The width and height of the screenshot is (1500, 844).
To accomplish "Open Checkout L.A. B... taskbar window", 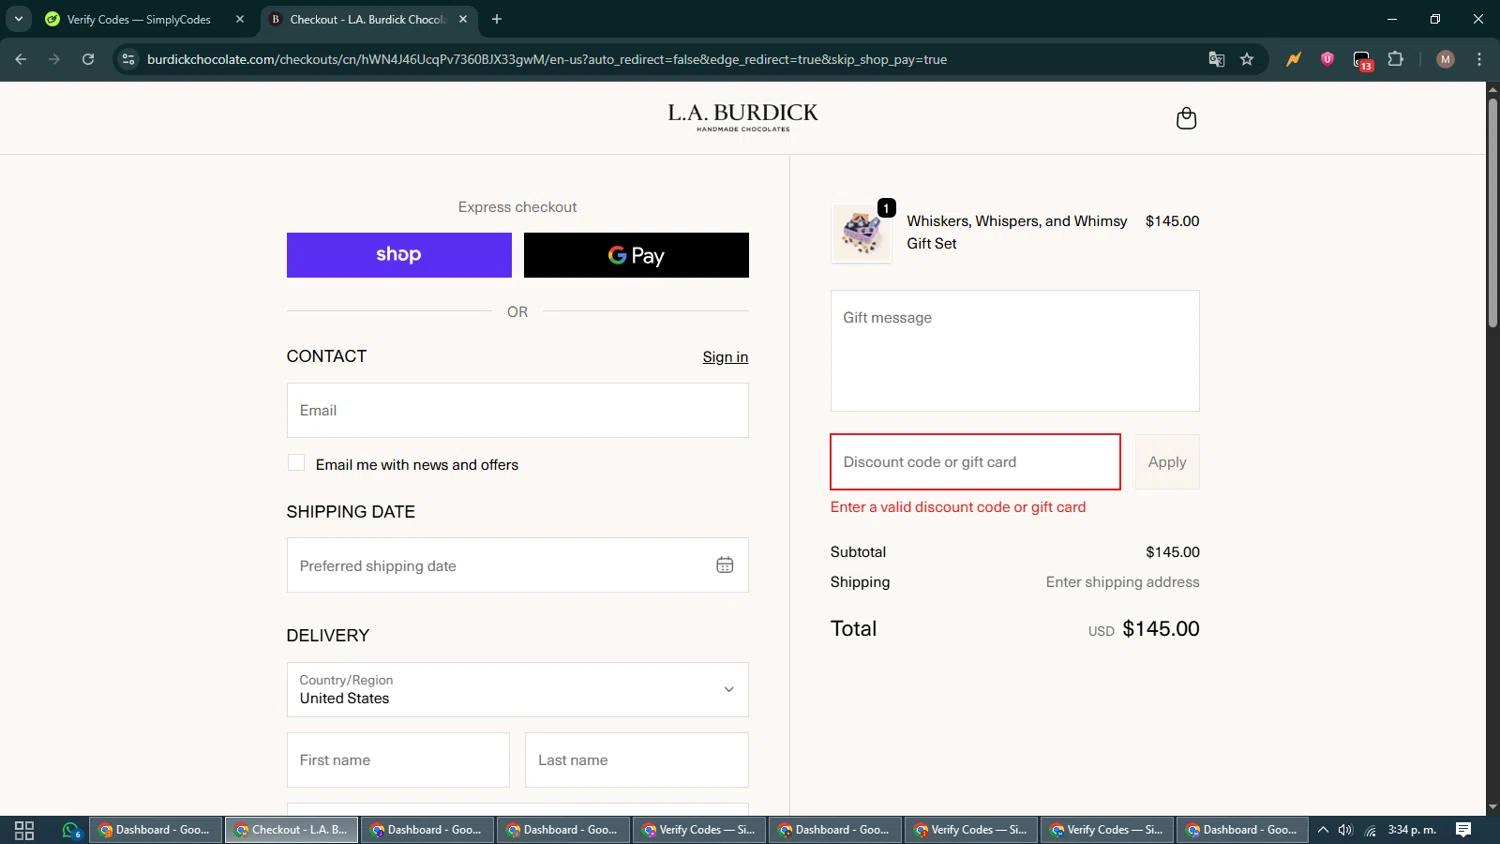I will tap(292, 830).
